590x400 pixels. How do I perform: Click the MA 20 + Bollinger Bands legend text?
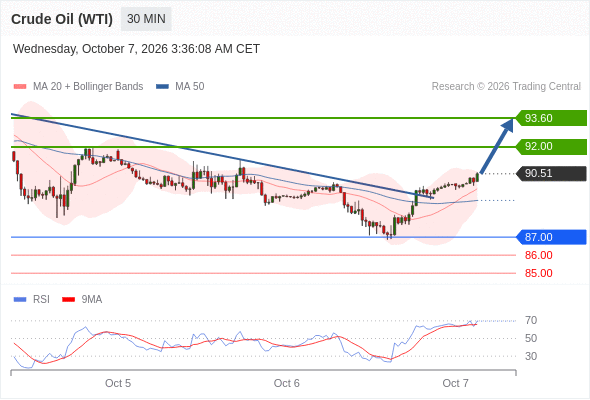point(88,87)
